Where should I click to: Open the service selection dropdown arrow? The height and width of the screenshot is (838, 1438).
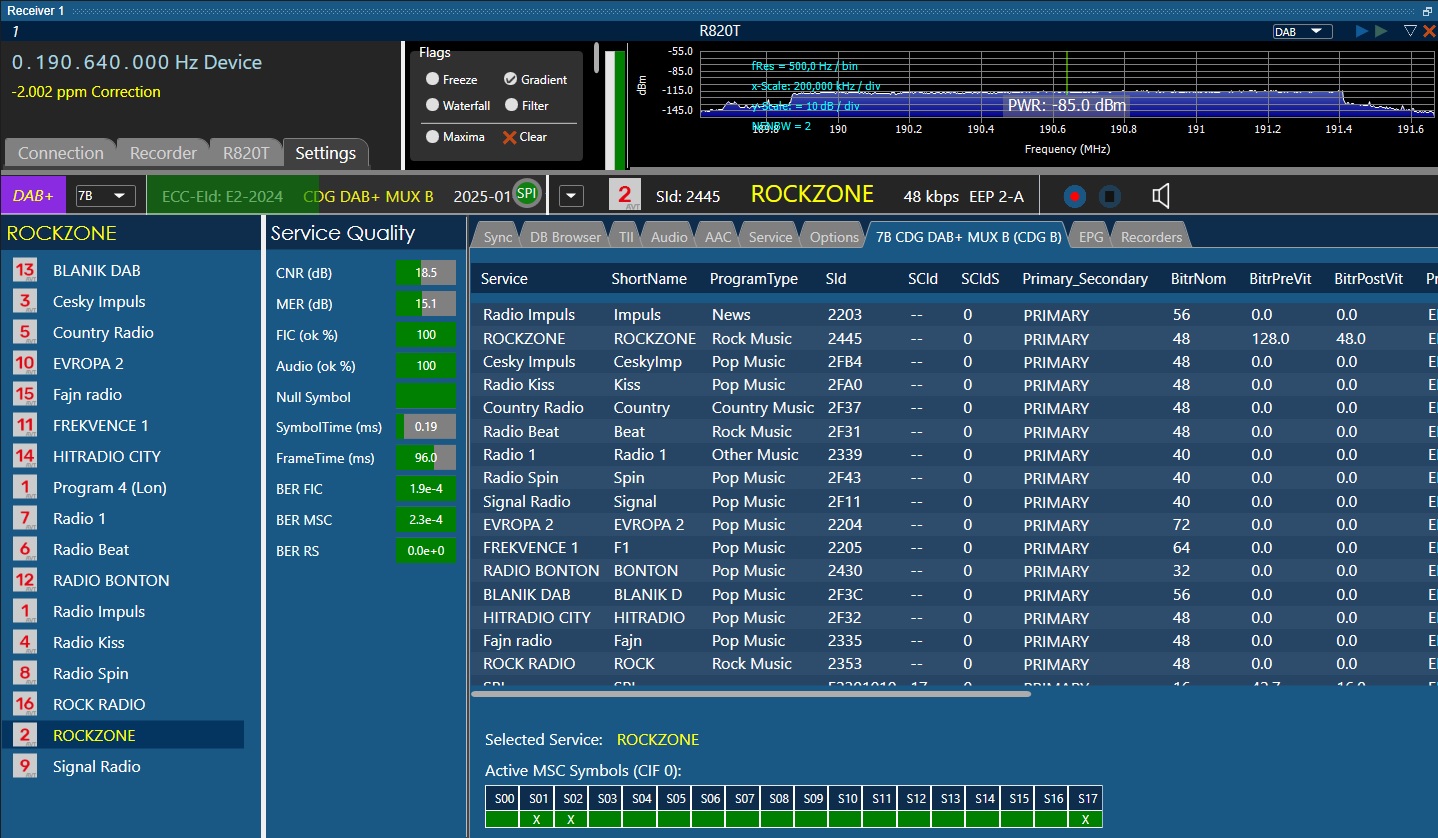tap(571, 196)
